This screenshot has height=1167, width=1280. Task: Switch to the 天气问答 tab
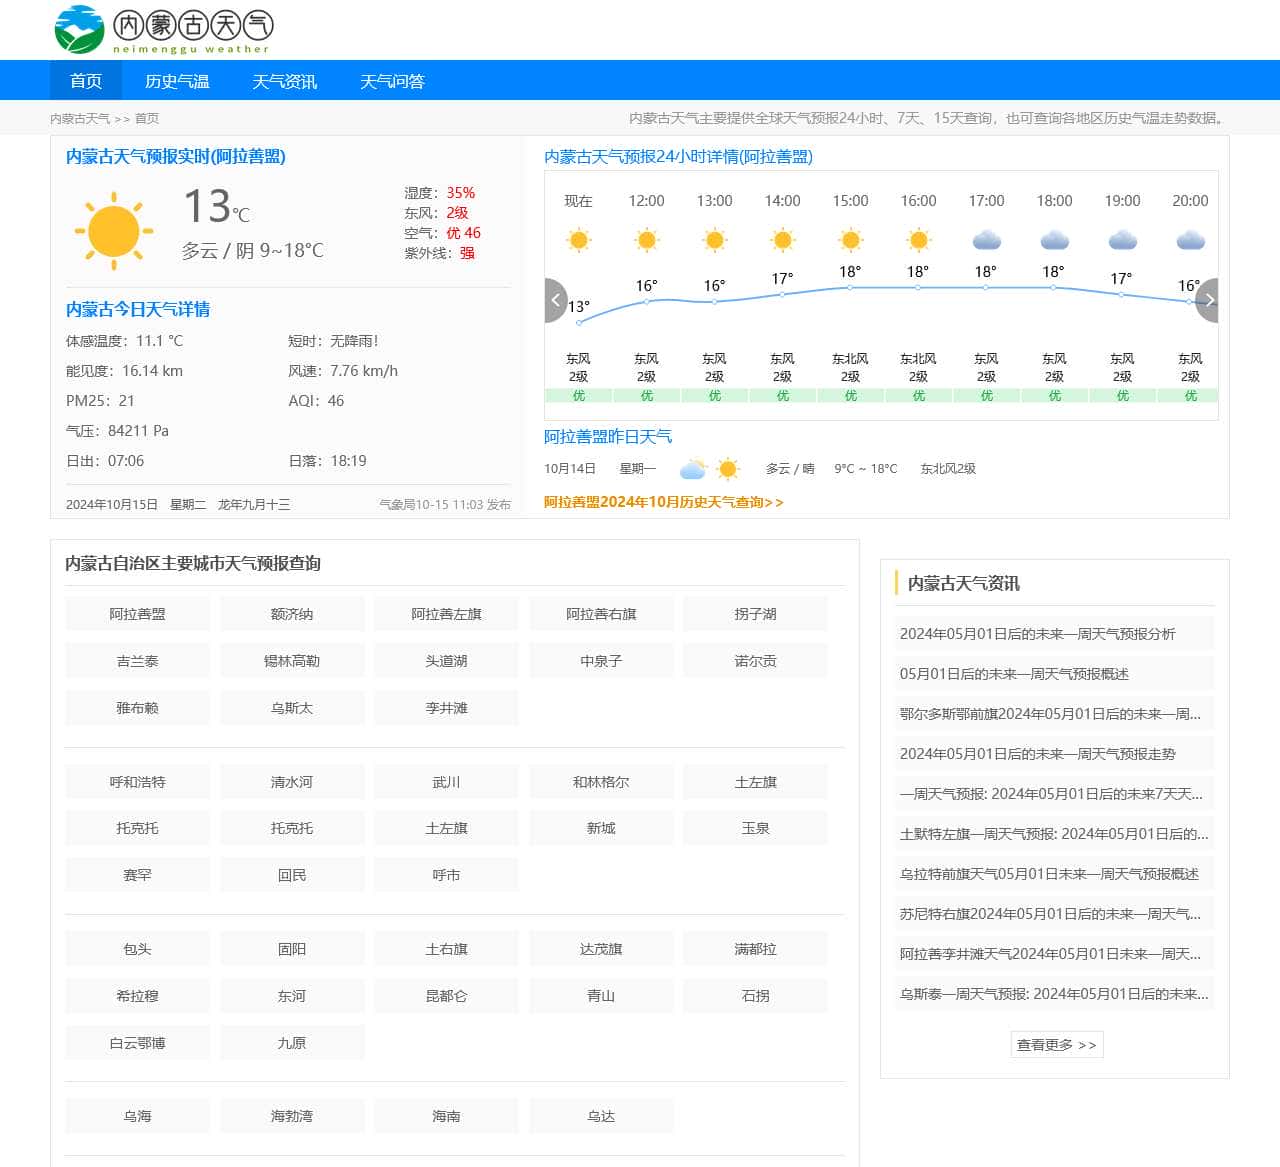[393, 80]
